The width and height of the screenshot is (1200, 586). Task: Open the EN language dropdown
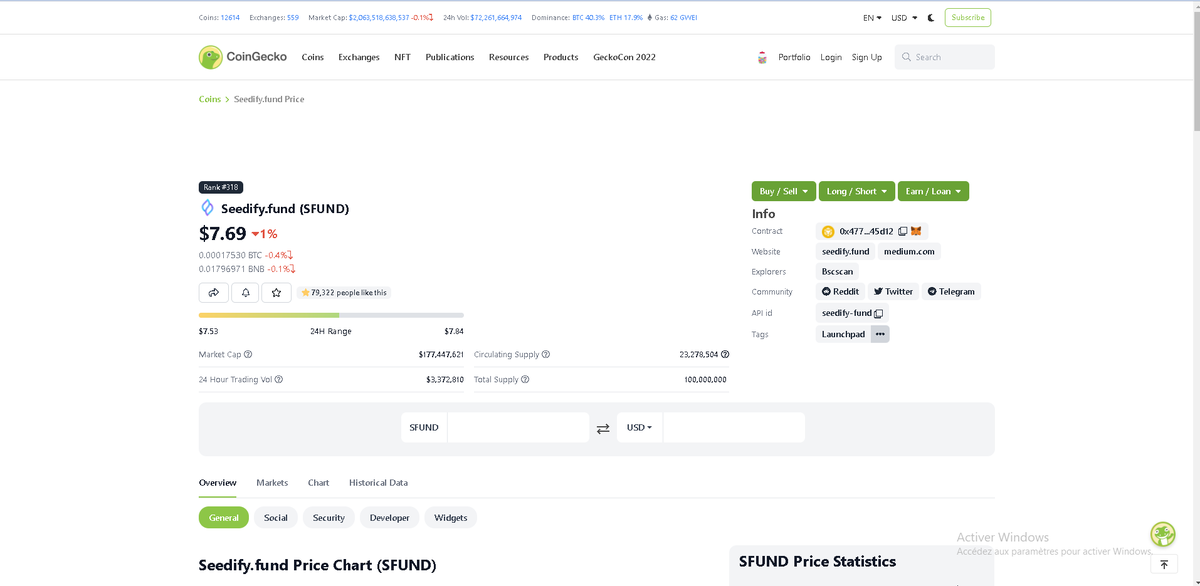click(872, 17)
